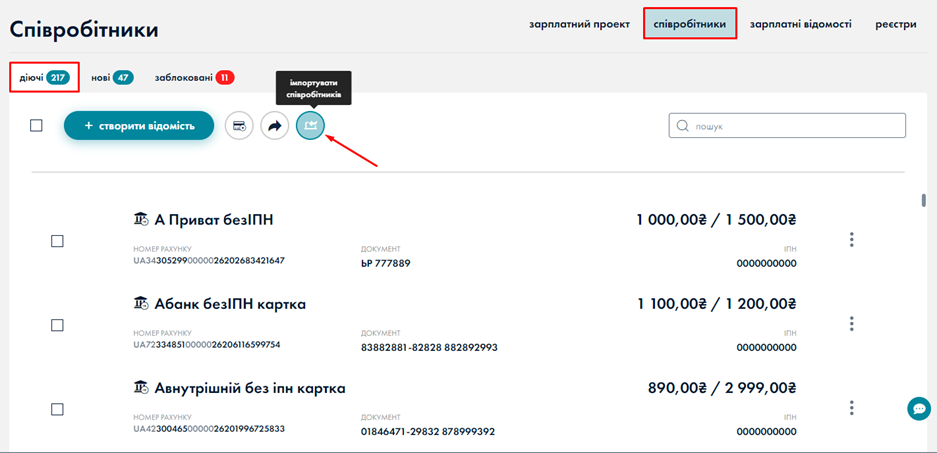This screenshot has height=453, width=937.
Task: Click the import employees icon button
Action: pos(311,126)
